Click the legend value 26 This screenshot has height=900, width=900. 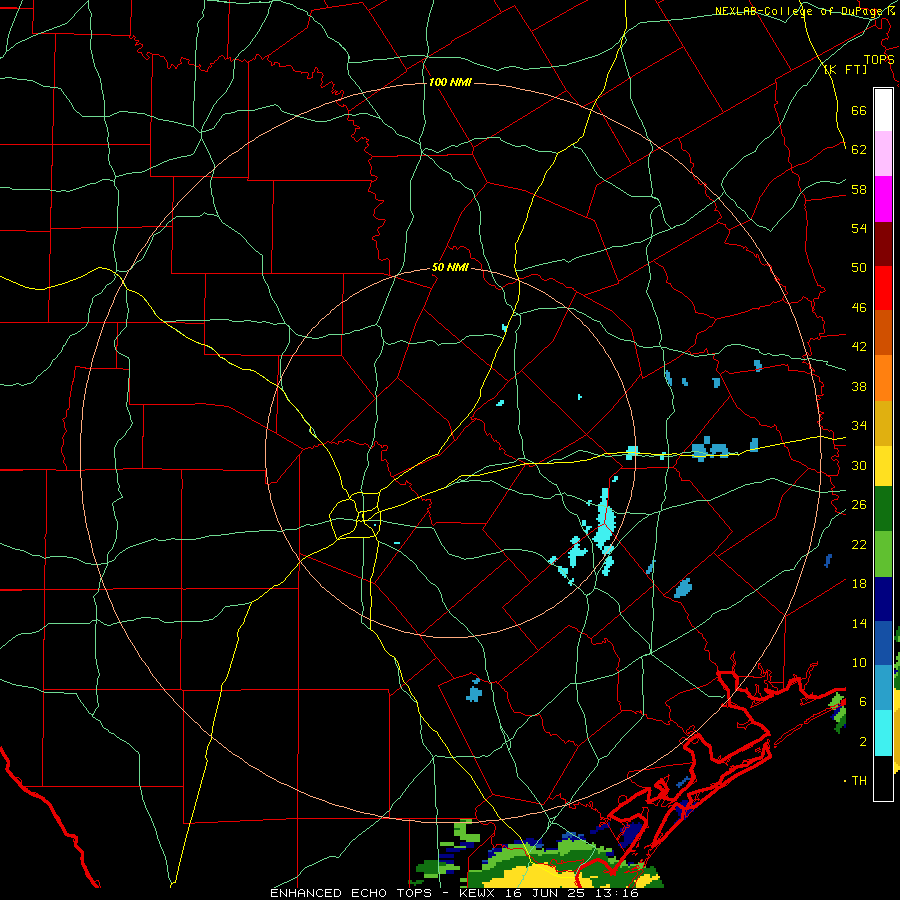coord(859,505)
